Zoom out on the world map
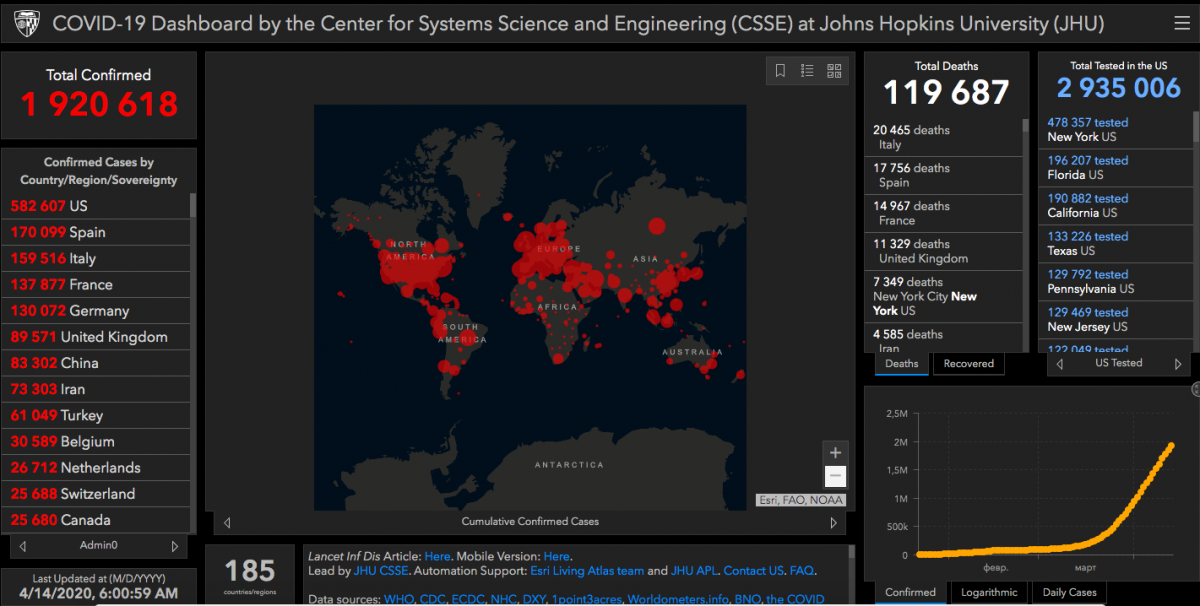 [835, 477]
